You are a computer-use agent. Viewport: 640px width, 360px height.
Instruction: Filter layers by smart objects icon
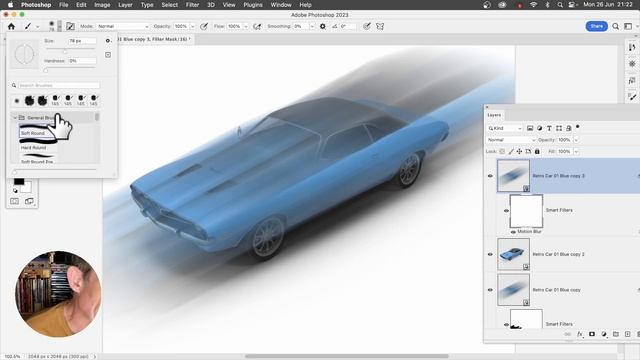coord(569,128)
